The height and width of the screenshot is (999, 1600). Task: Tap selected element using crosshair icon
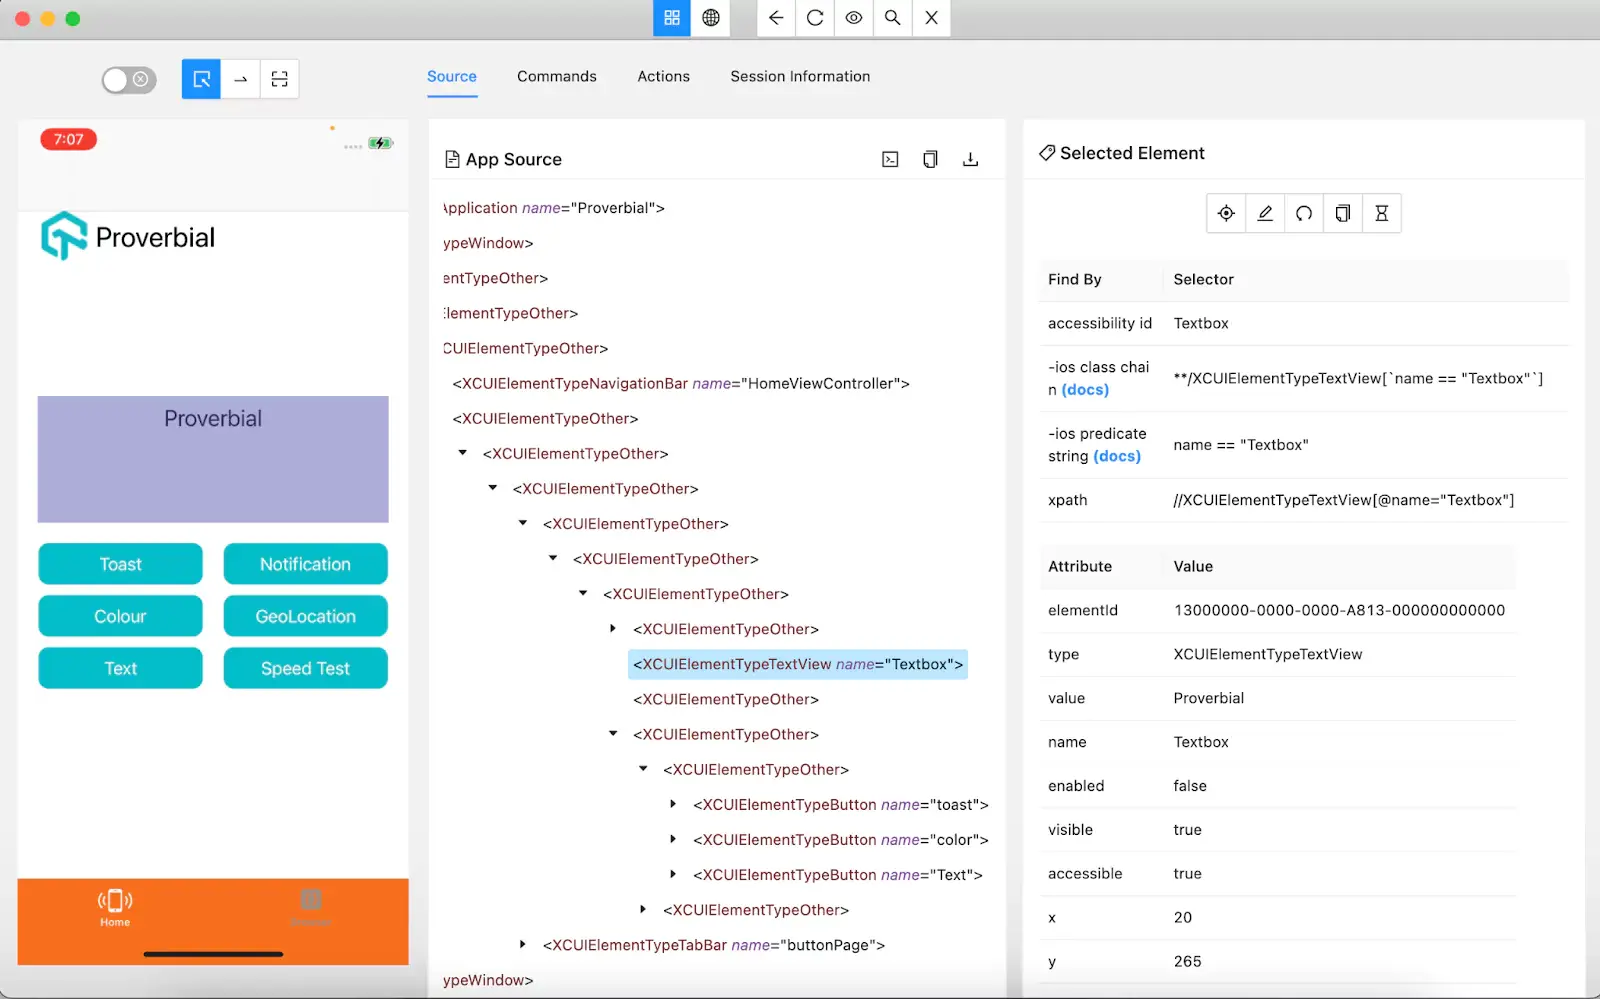(x=1226, y=213)
